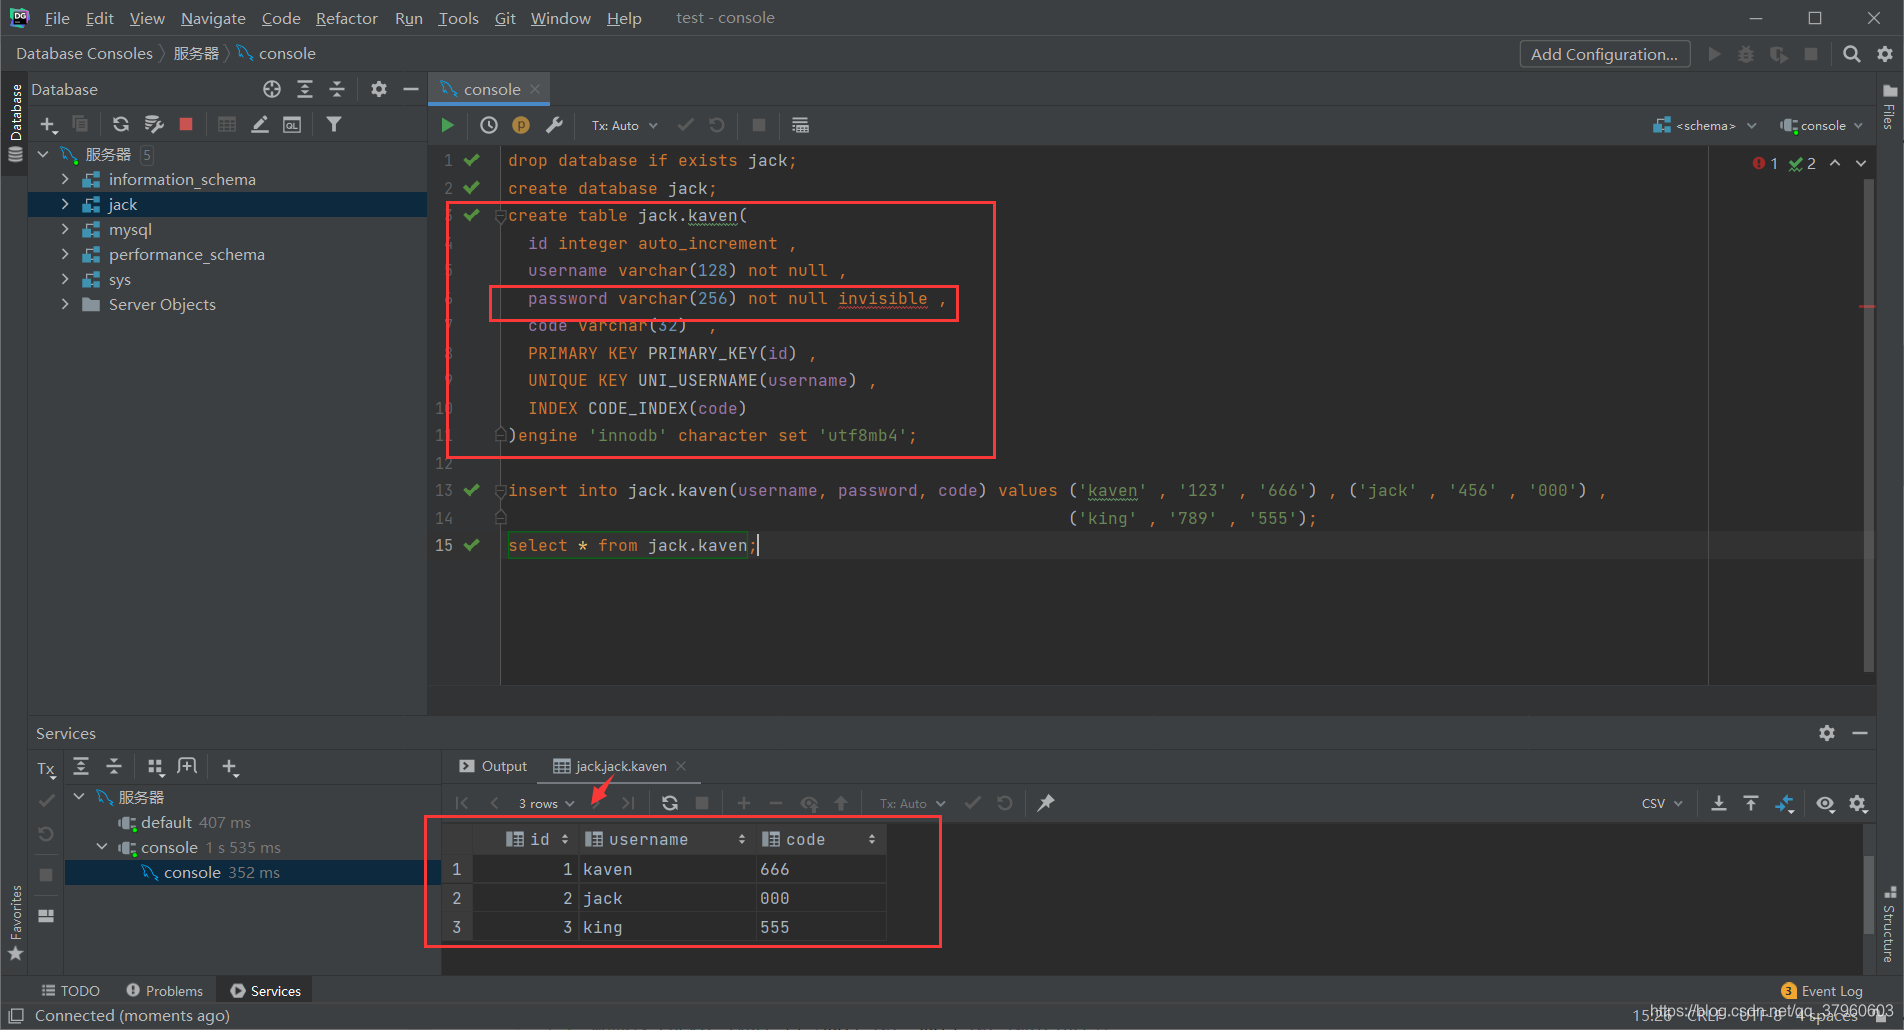Toggle the tool window bars icon at bottom-left corner
The width and height of the screenshot is (1904, 1030).
[16, 1015]
